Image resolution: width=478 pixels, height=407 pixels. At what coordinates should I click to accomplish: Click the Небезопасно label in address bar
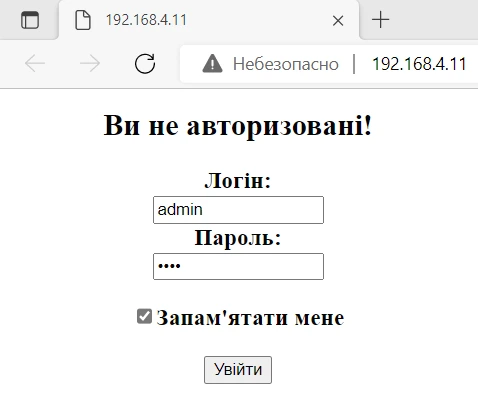click(x=286, y=64)
